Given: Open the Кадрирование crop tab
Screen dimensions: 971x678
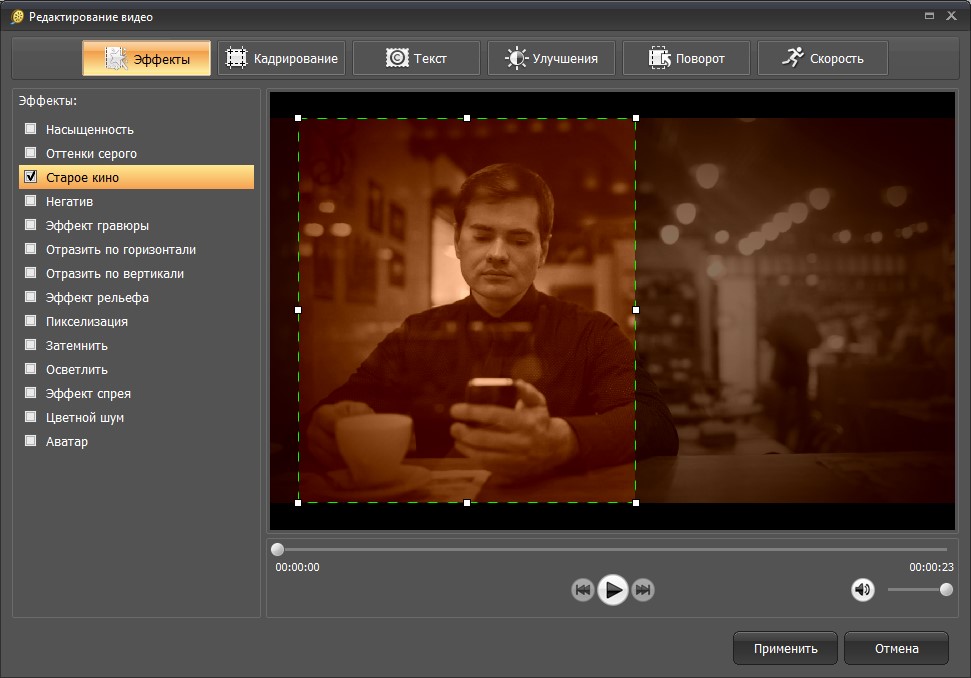Looking at the screenshot, I should coord(282,58).
